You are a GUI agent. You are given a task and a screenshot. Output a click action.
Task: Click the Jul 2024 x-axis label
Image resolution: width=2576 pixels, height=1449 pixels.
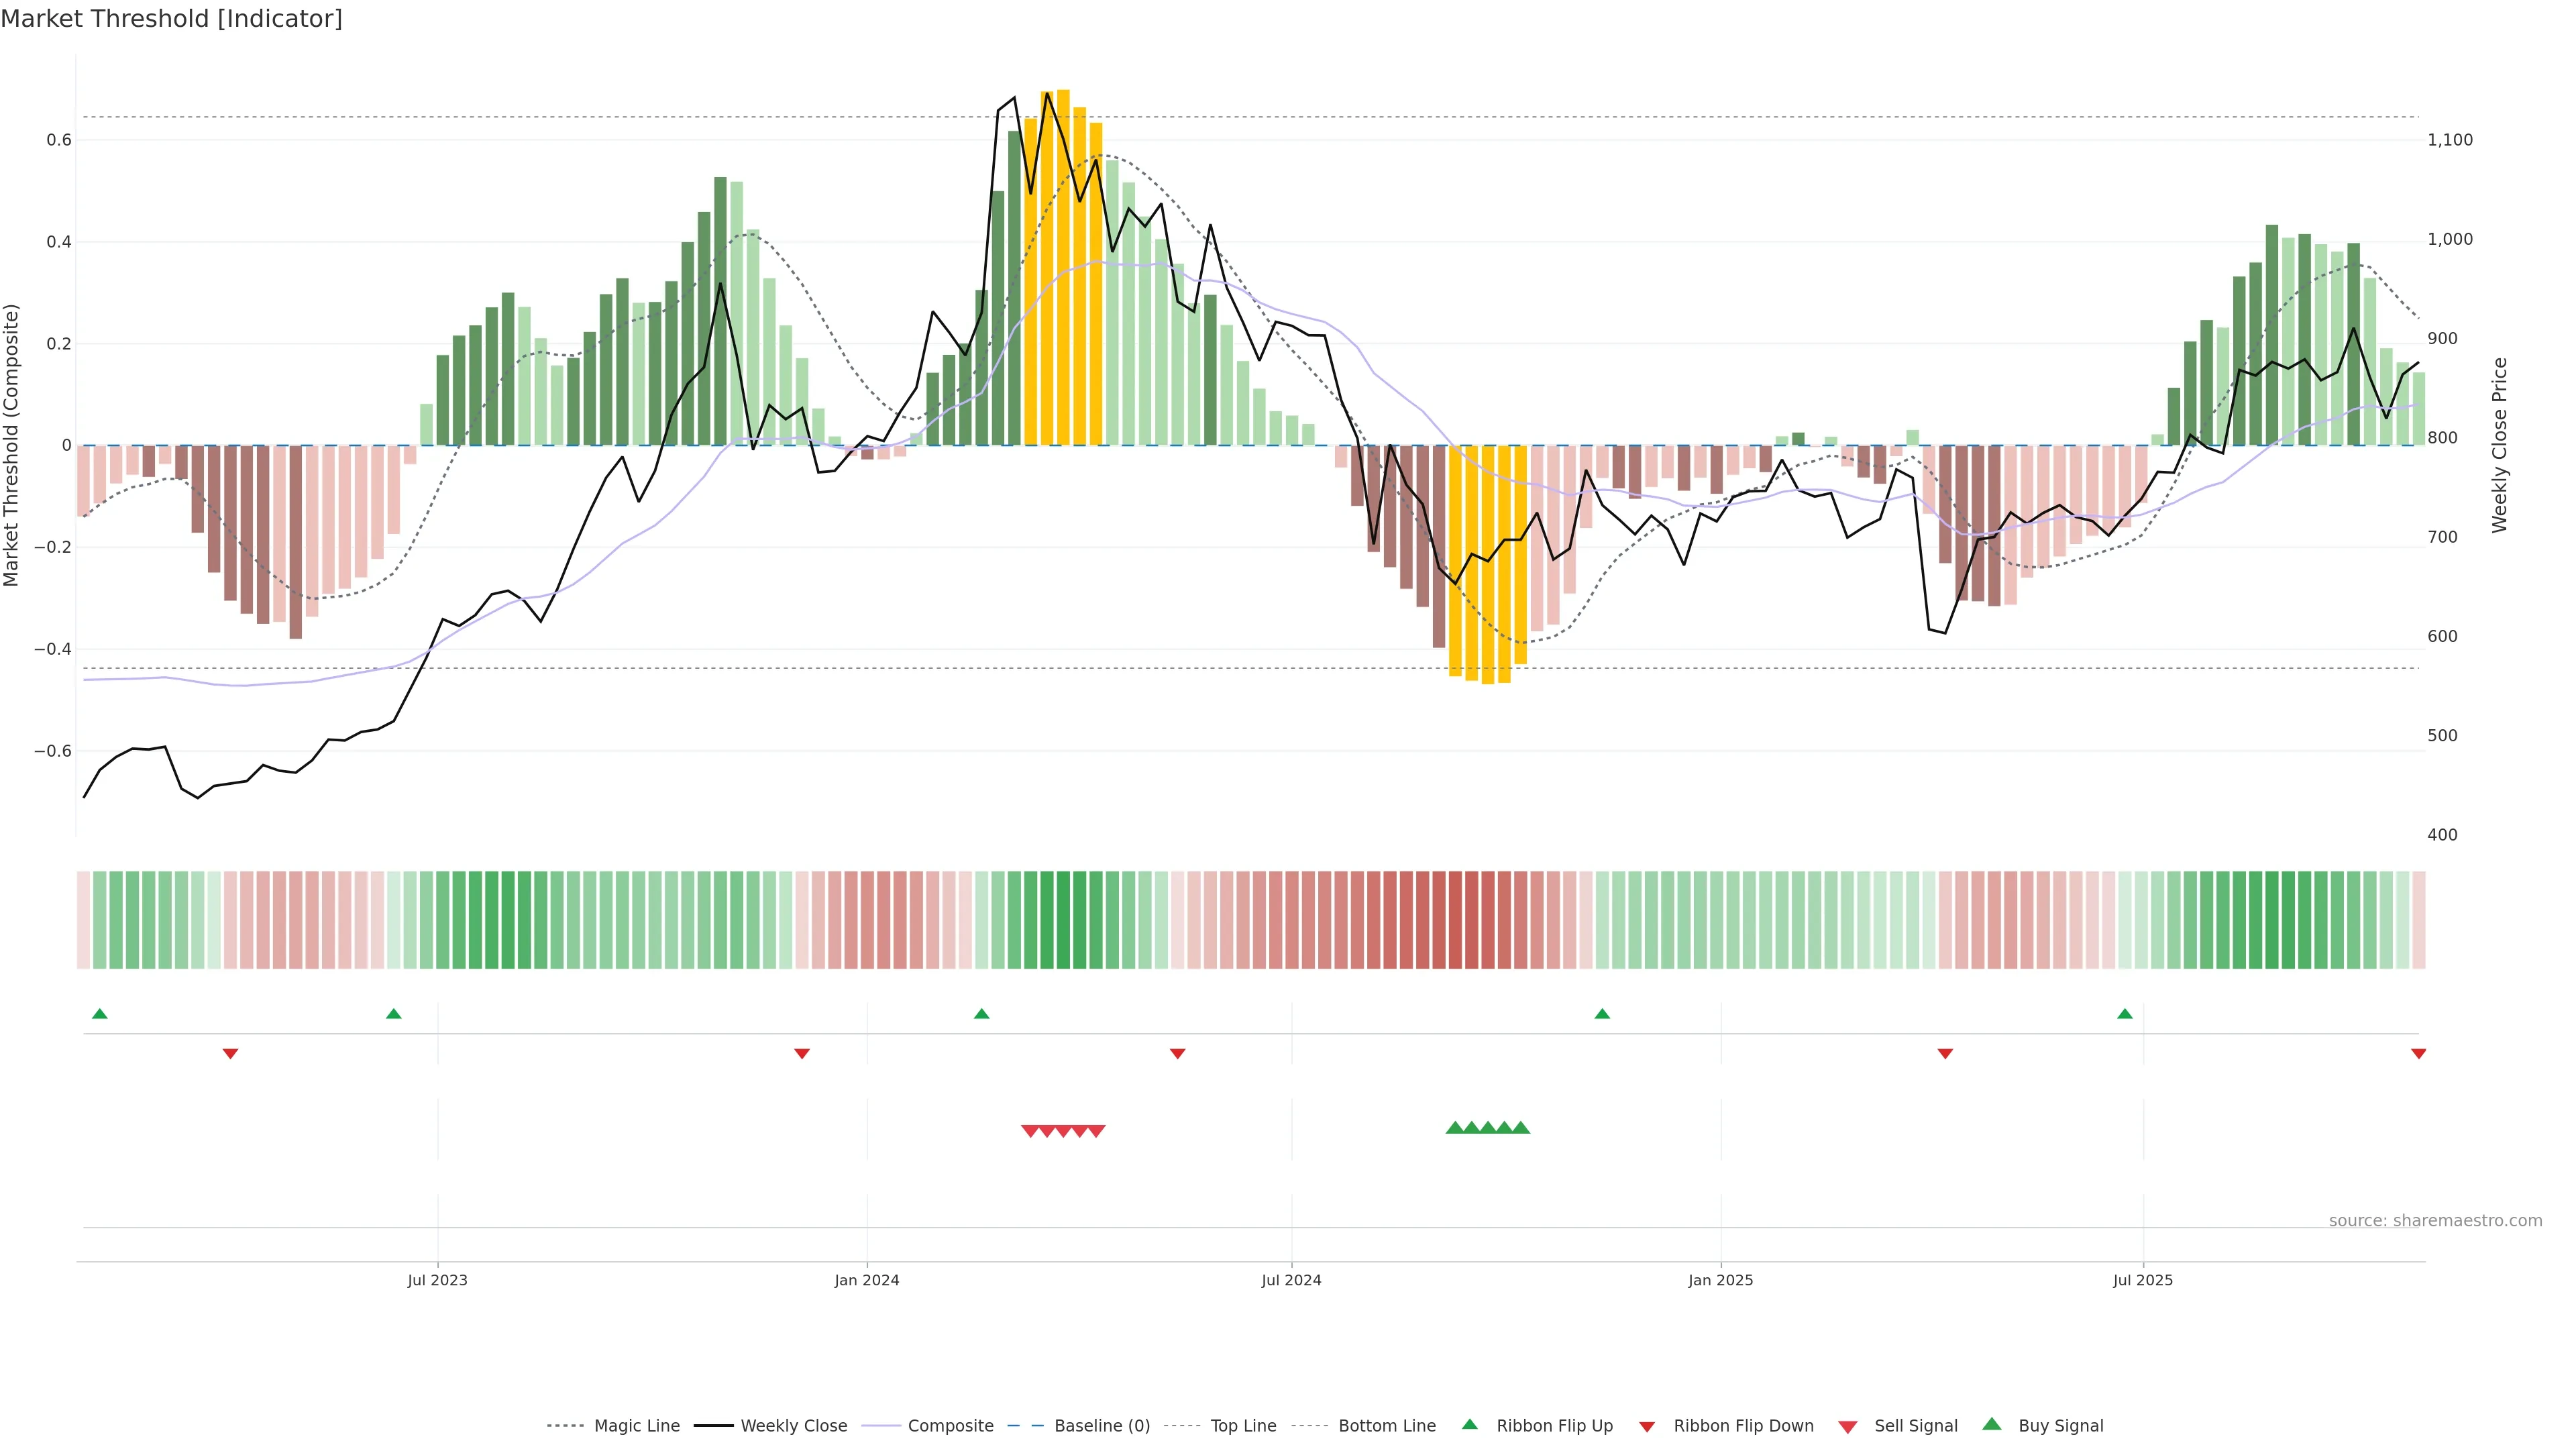click(x=1291, y=1280)
